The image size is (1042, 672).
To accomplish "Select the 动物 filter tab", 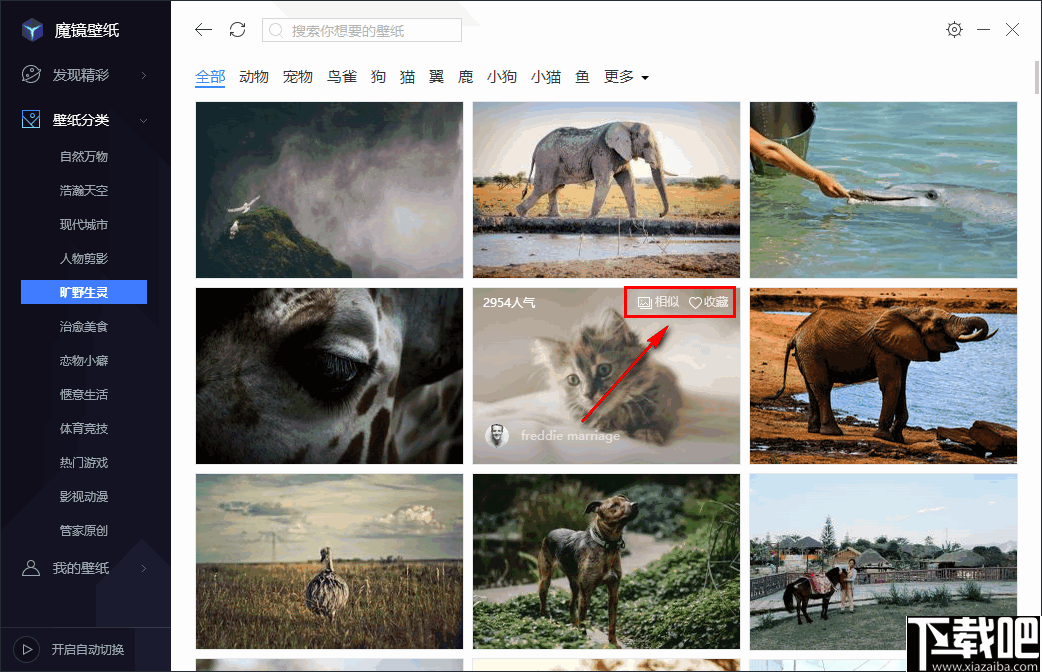I will point(254,77).
